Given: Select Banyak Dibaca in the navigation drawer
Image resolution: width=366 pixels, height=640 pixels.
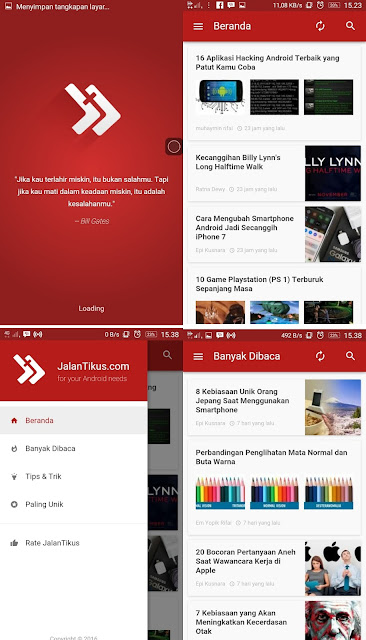Looking at the screenshot, I should [x=73, y=449].
